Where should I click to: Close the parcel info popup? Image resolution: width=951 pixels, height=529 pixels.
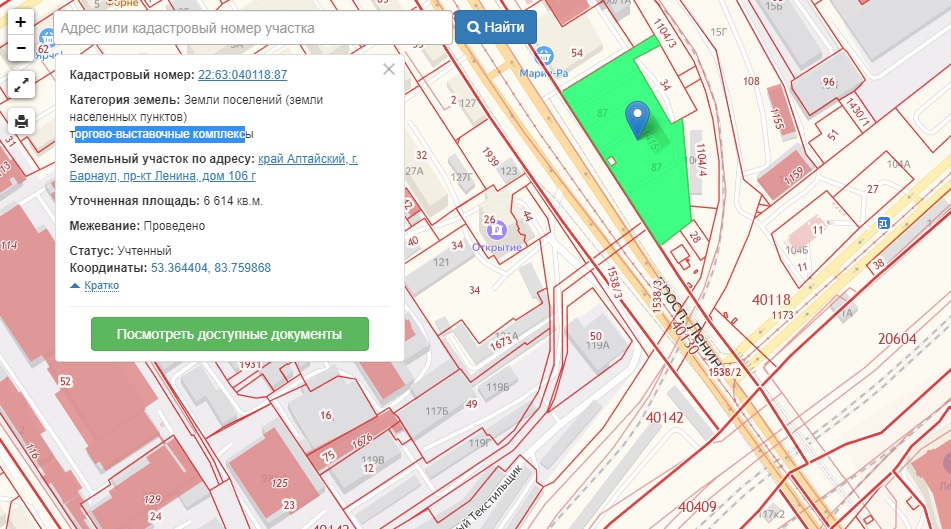point(389,69)
